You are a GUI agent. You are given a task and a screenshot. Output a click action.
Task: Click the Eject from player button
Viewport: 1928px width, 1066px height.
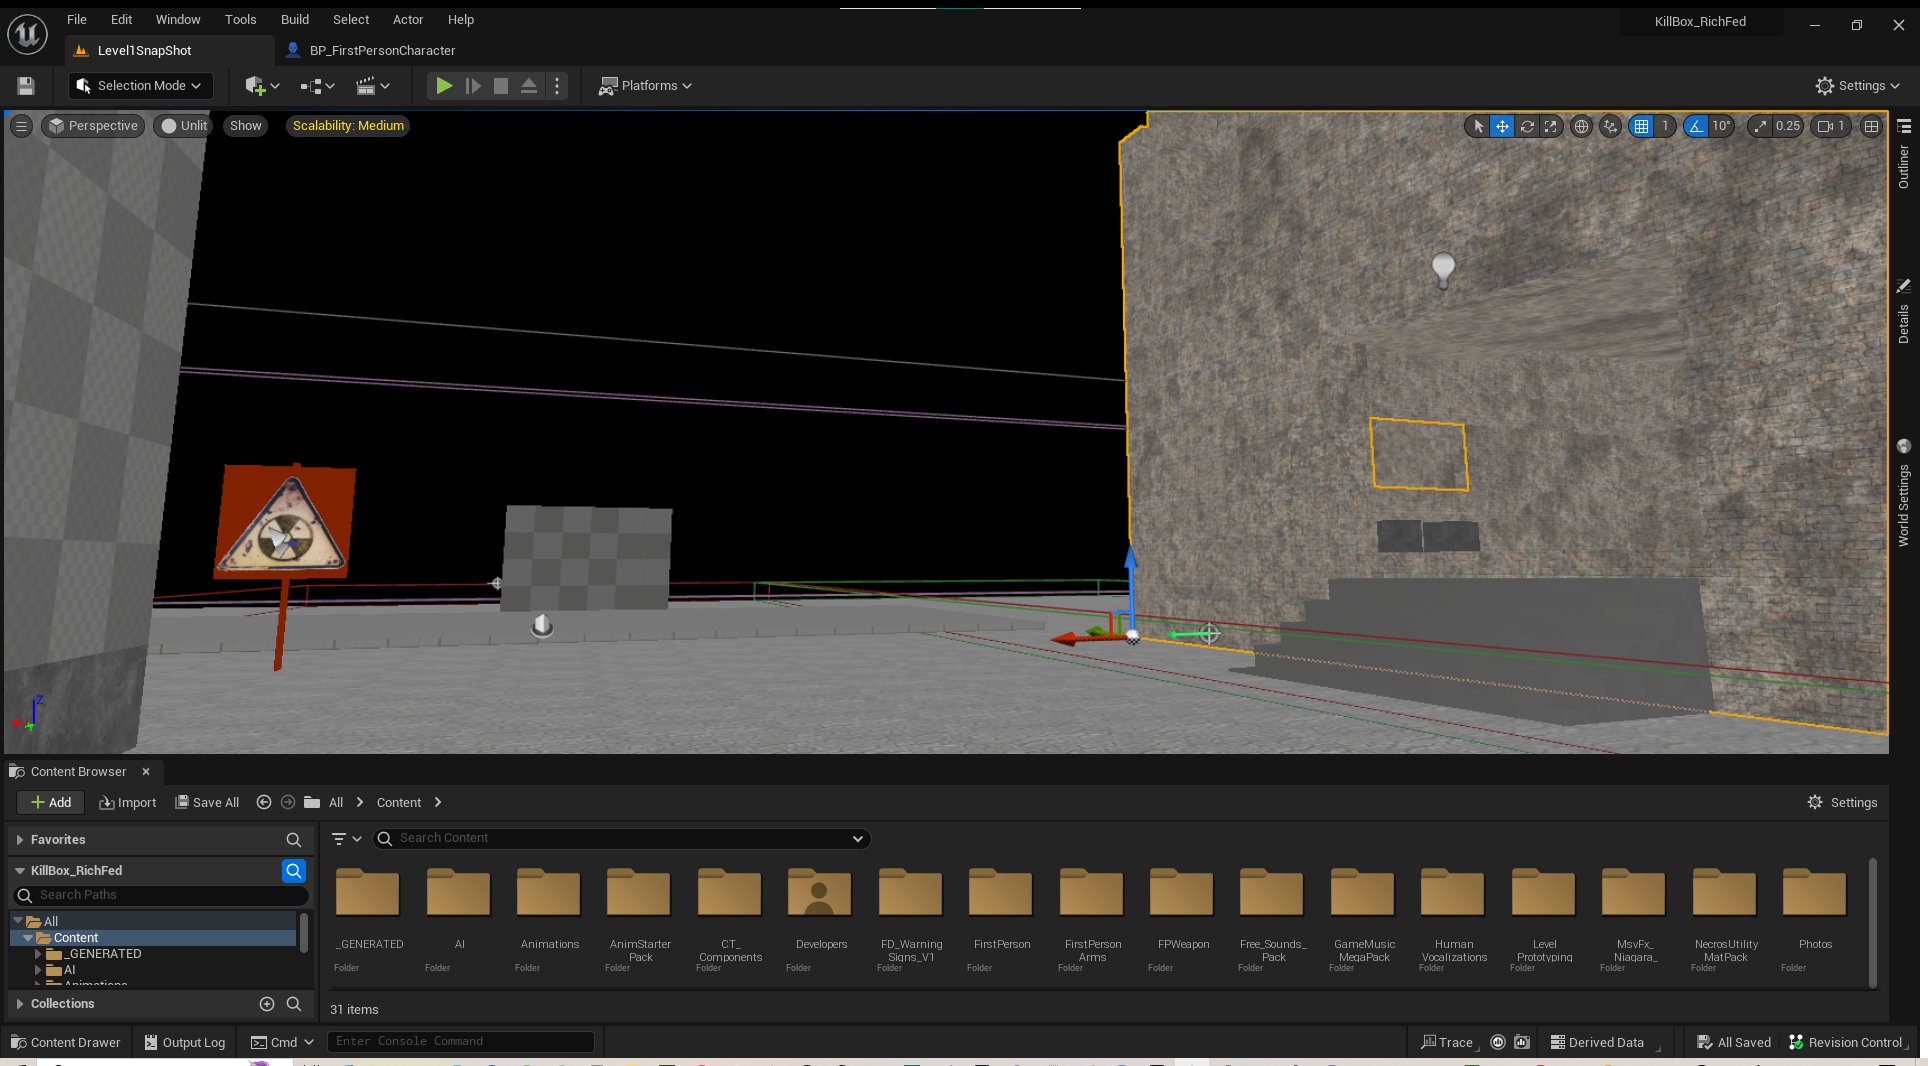click(x=529, y=86)
